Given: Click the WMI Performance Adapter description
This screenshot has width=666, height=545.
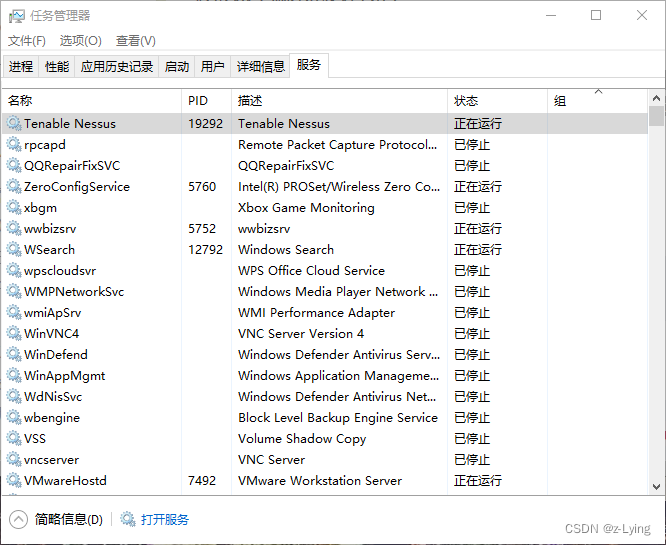Looking at the screenshot, I should tap(316, 313).
